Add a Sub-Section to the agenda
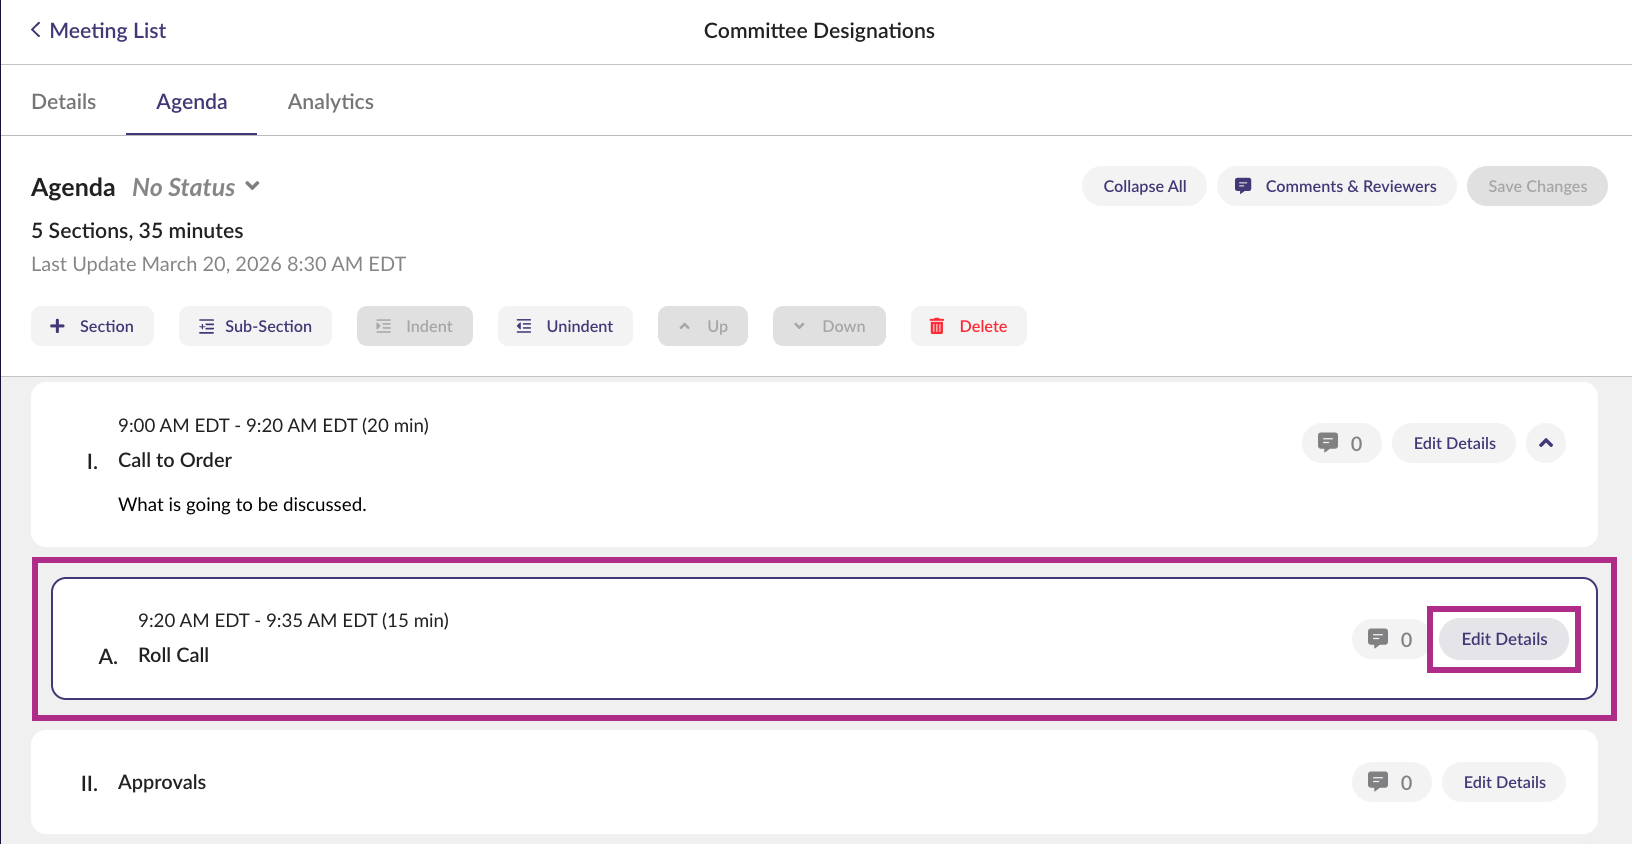Screen dimensions: 1632x844 pos(255,326)
